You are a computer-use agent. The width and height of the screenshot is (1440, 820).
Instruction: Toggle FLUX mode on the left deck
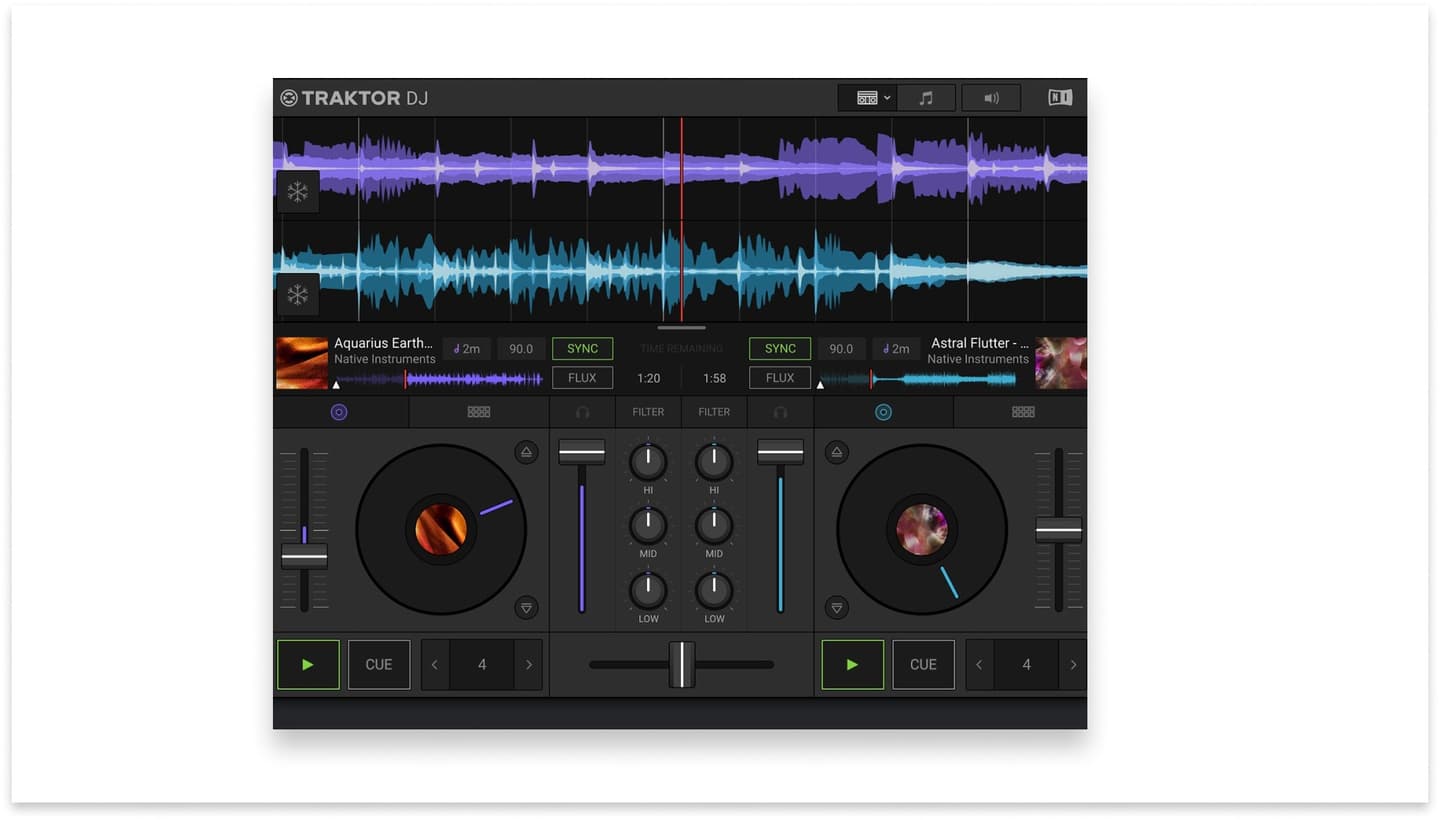tap(582, 377)
